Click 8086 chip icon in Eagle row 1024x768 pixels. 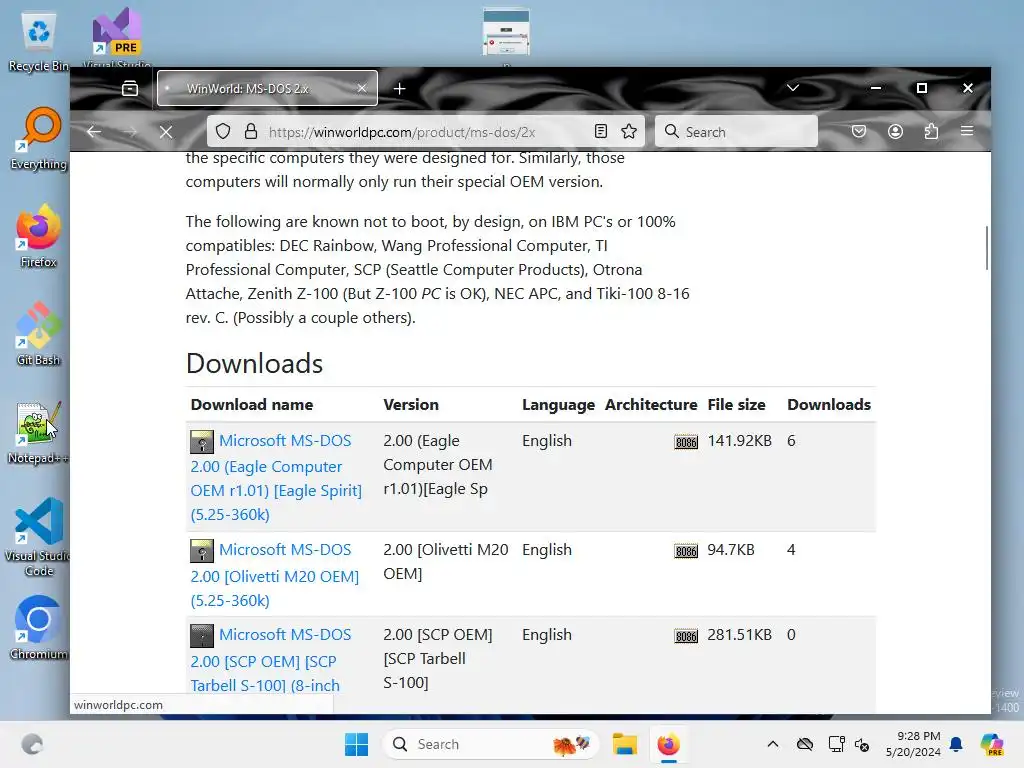pyautogui.click(x=686, y=442)
